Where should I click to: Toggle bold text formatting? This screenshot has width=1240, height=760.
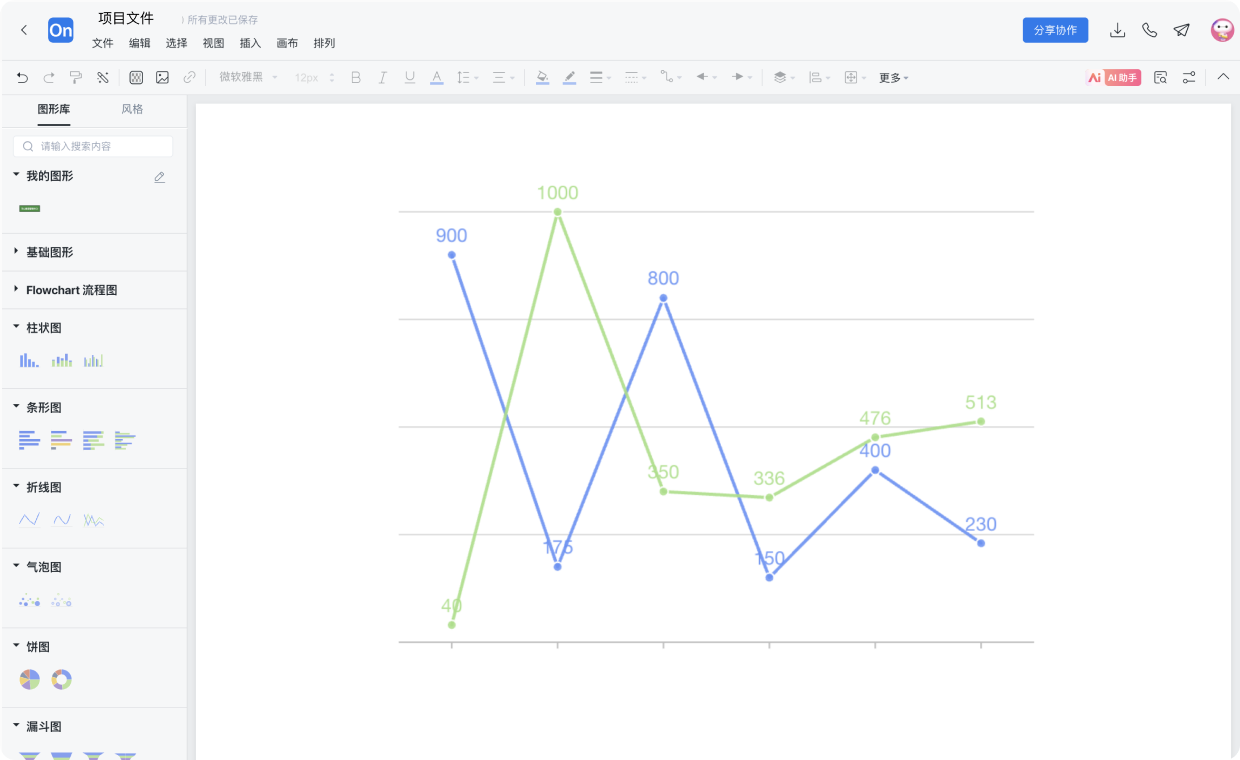[x=355, y=77]
